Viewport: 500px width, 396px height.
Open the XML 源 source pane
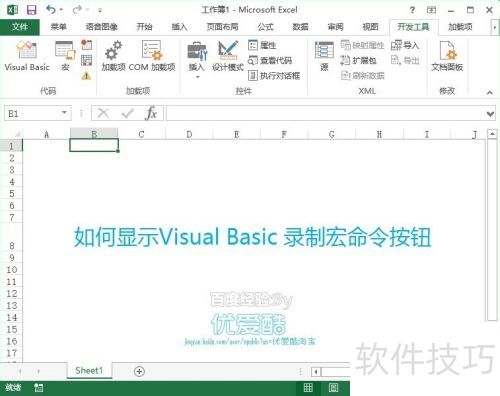tap(324, 56)
